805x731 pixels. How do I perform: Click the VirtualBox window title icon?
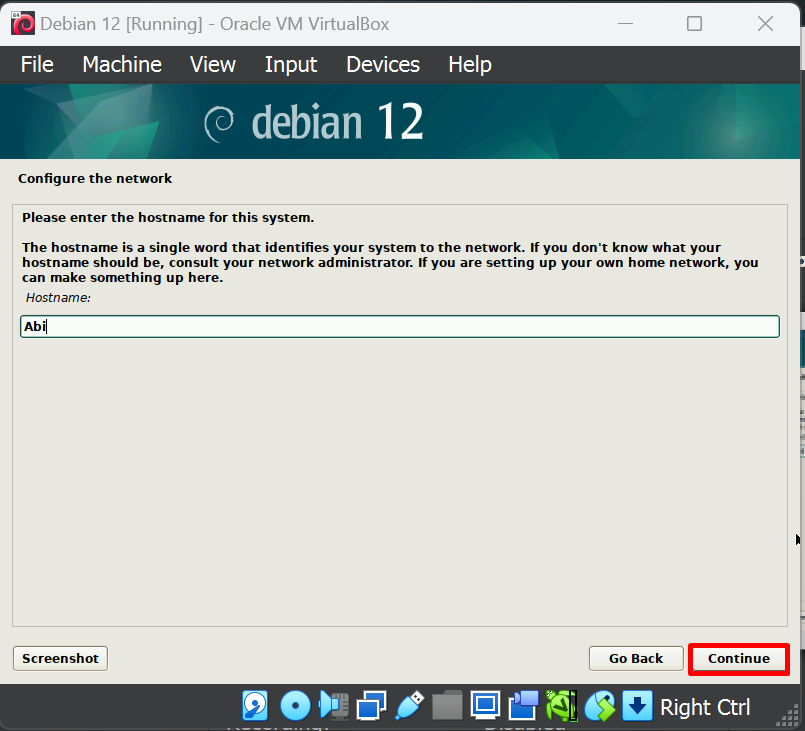(x=23, y=24)
